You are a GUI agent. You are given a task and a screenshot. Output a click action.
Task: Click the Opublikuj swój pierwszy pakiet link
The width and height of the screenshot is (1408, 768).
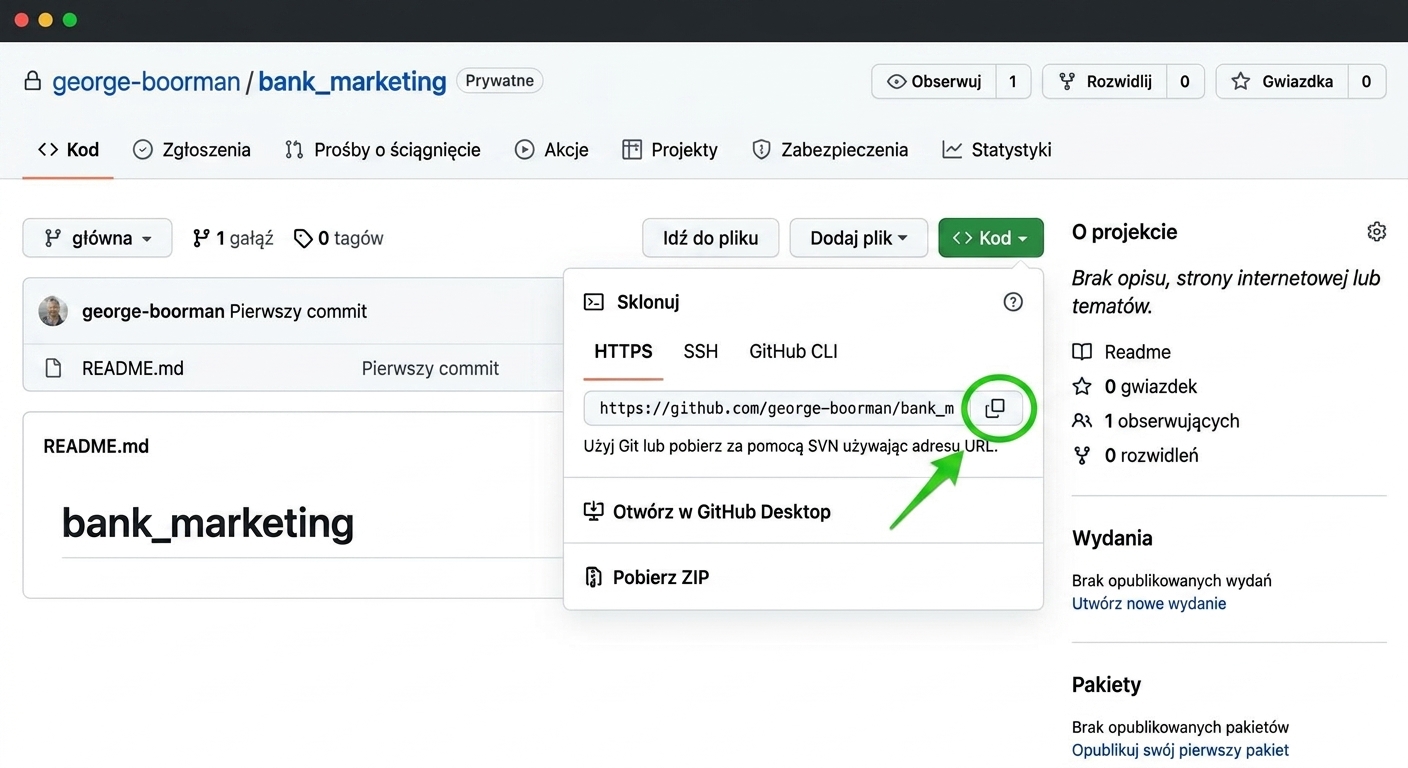point(1180,750)
